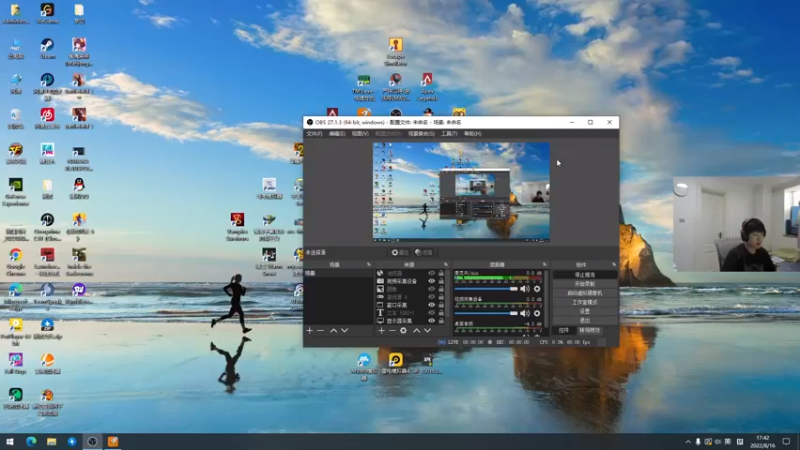This screenshot has height=450, width=800.
Task: Toggle visibility of image source
Action: (x=432, y=289)
